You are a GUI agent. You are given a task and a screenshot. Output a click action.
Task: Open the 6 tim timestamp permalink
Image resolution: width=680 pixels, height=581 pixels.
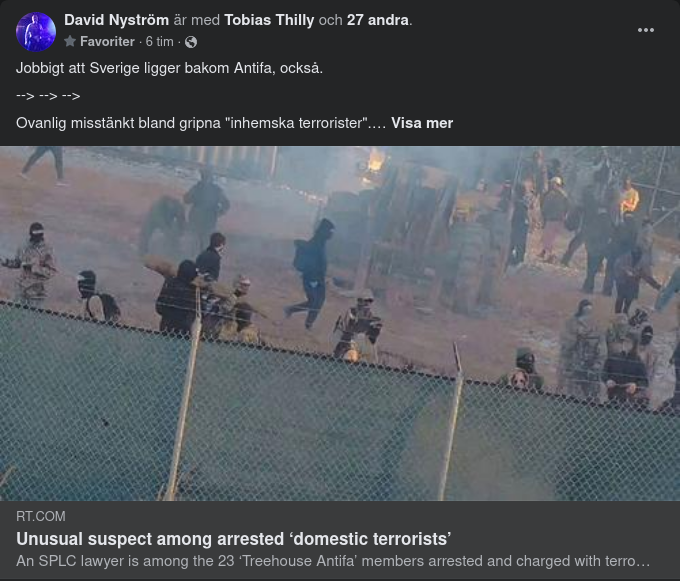[160, 42]
